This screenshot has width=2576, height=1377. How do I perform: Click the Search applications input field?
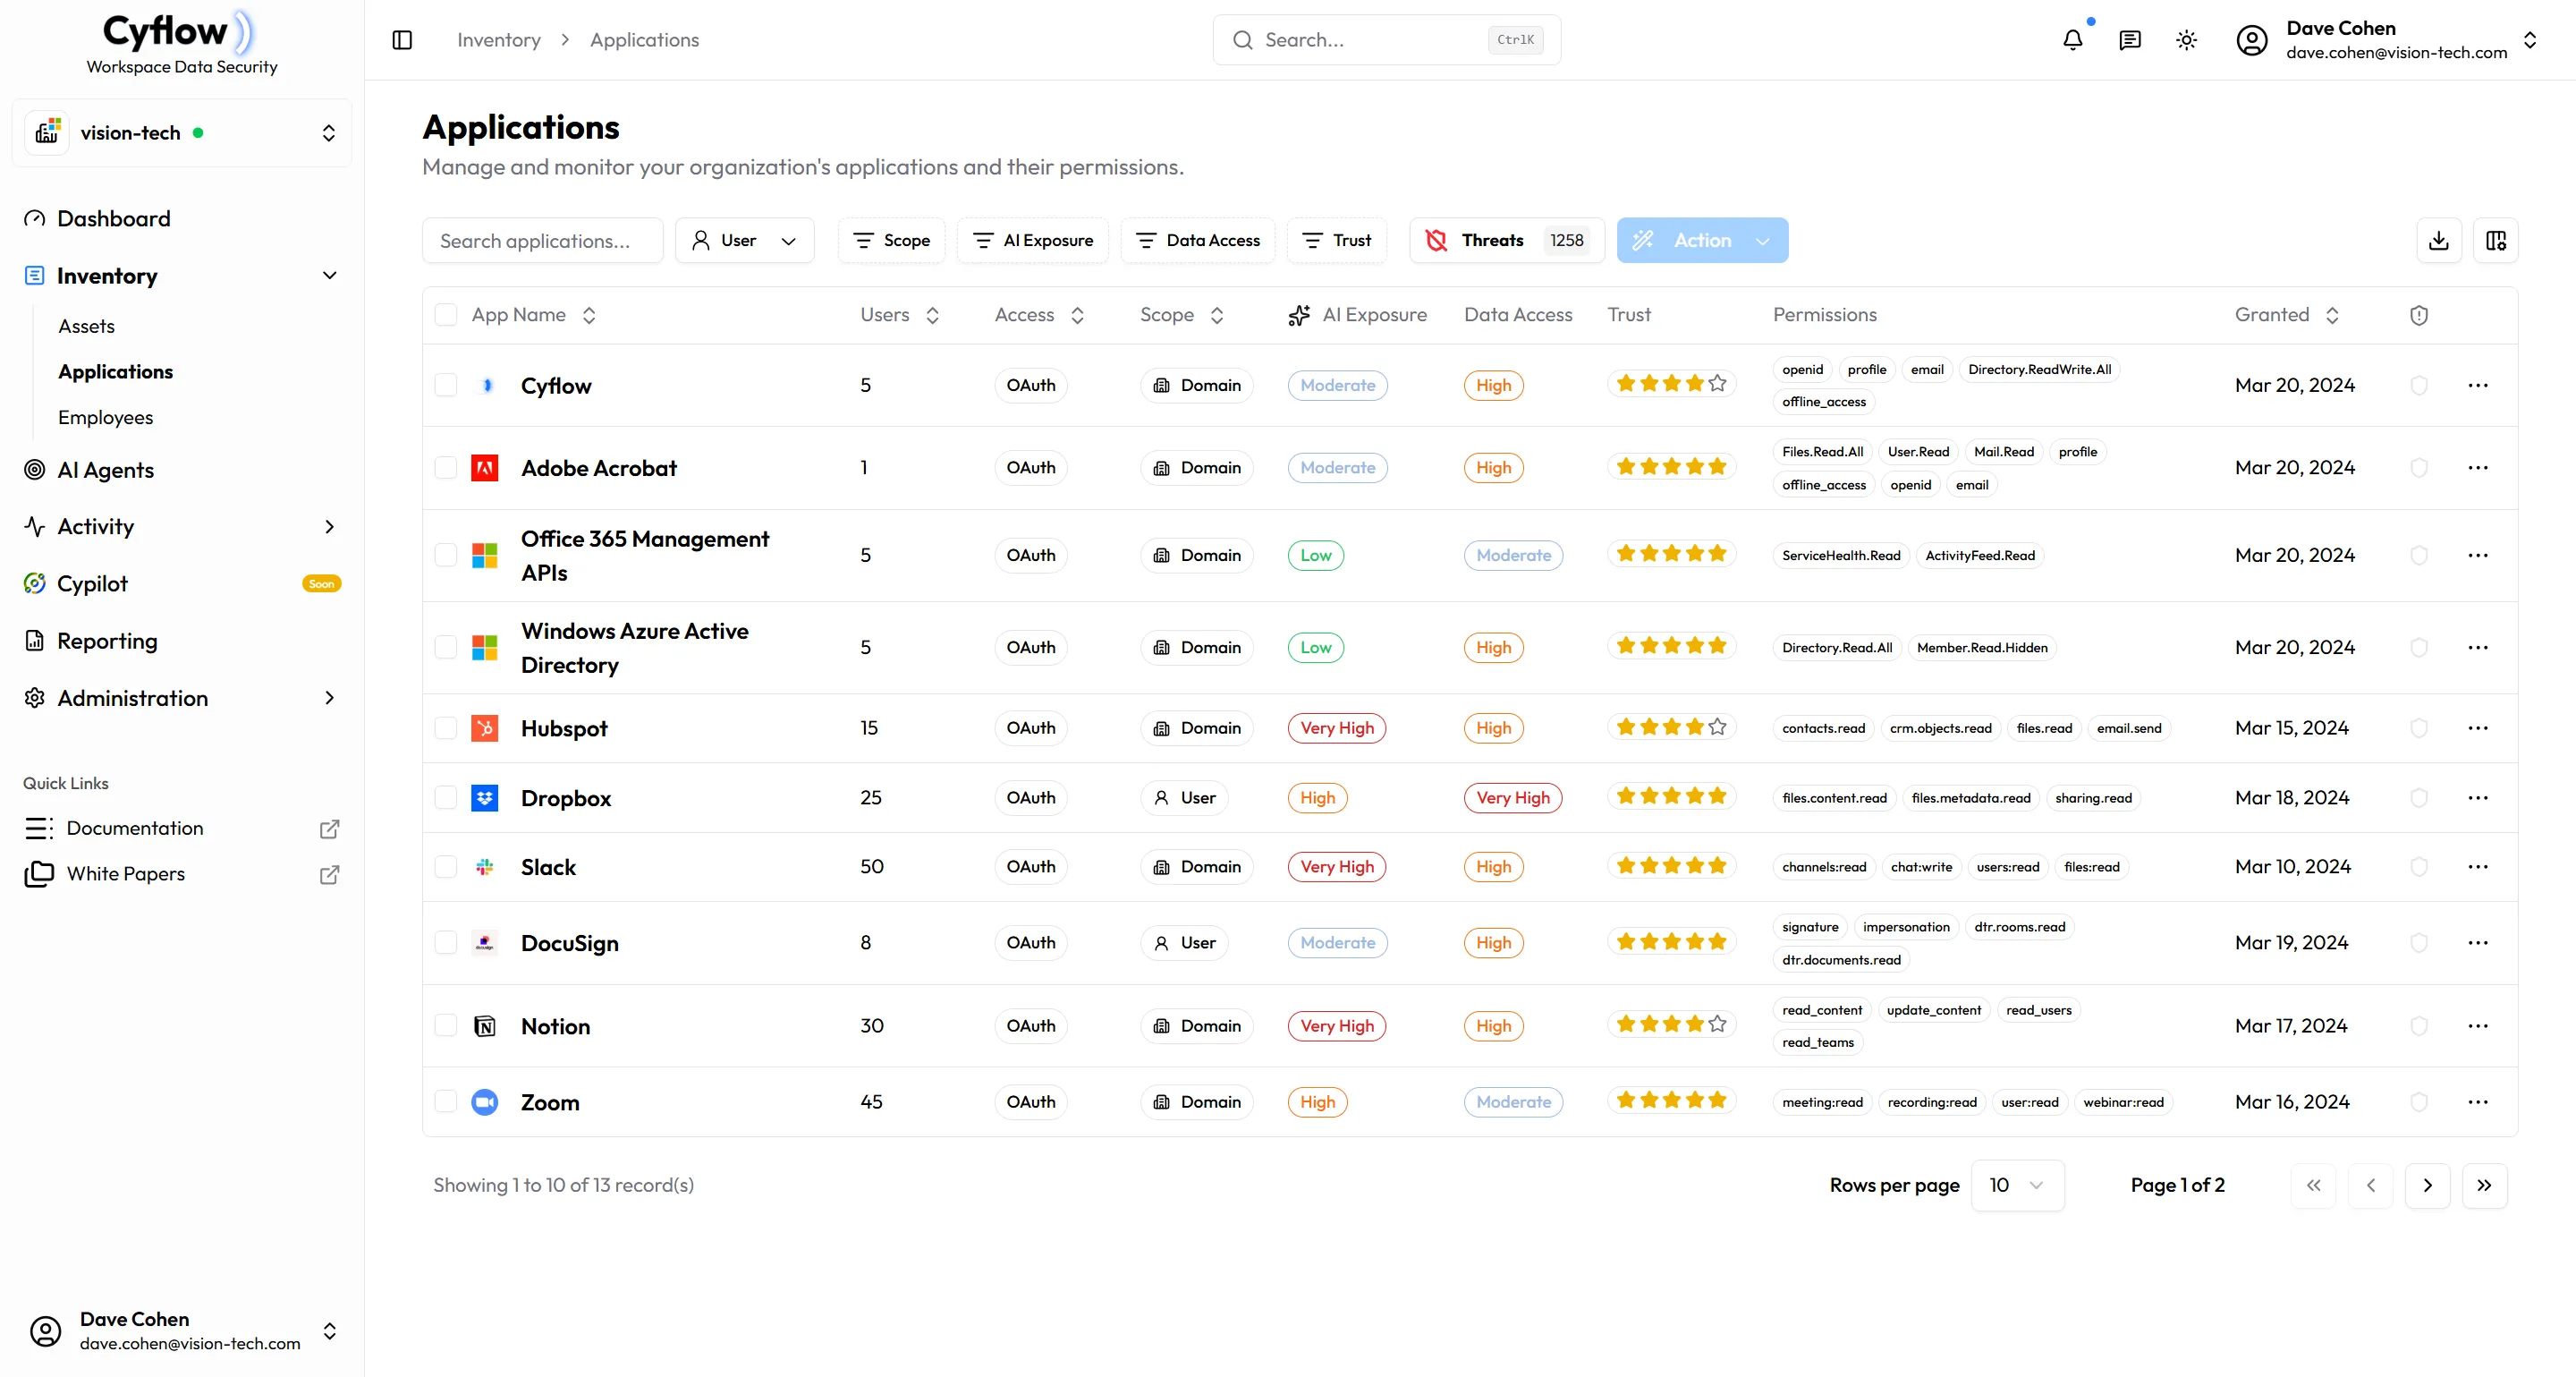(x=543, y=241)
